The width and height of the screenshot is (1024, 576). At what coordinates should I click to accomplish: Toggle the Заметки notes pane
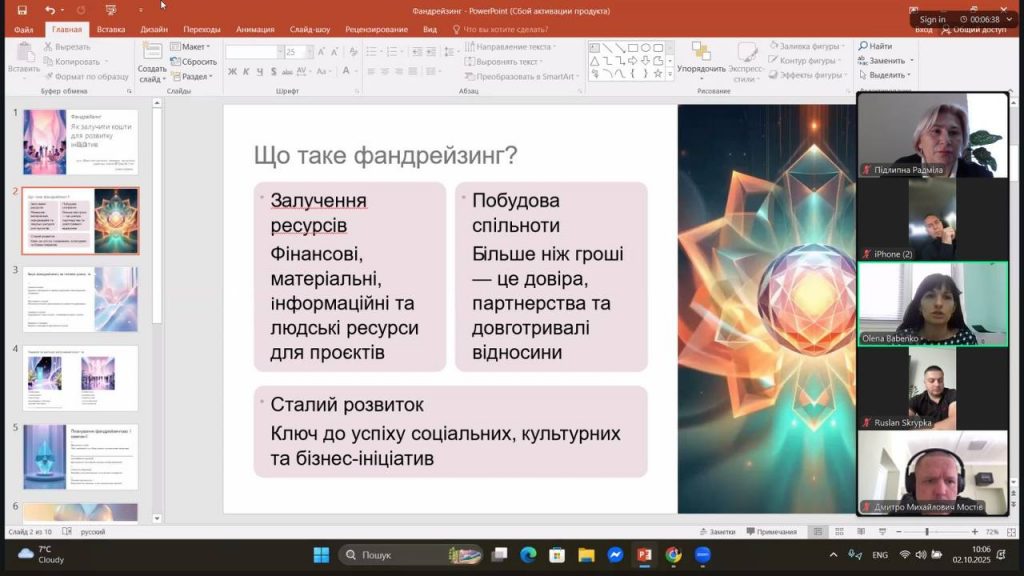coord(717,532)
